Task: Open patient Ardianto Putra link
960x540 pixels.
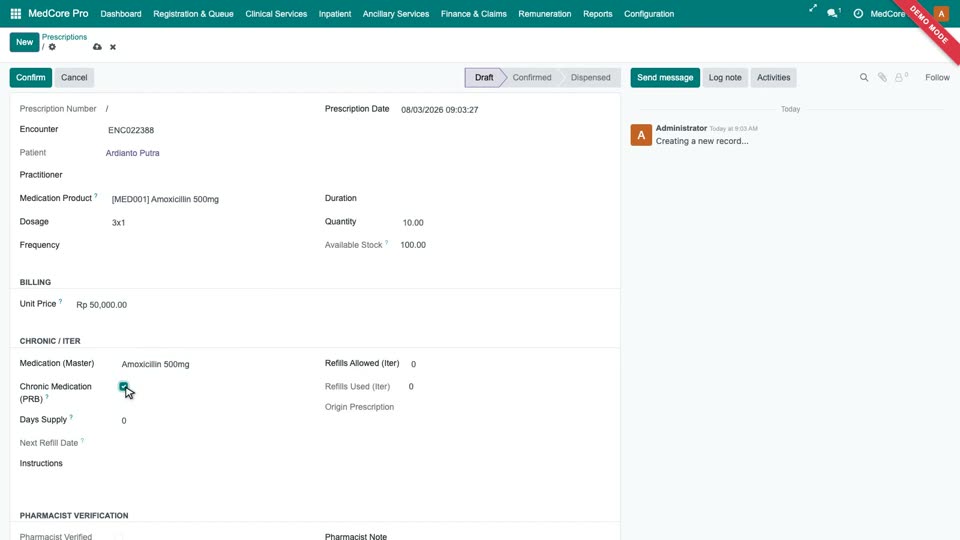Action: (x=132, y=153)
